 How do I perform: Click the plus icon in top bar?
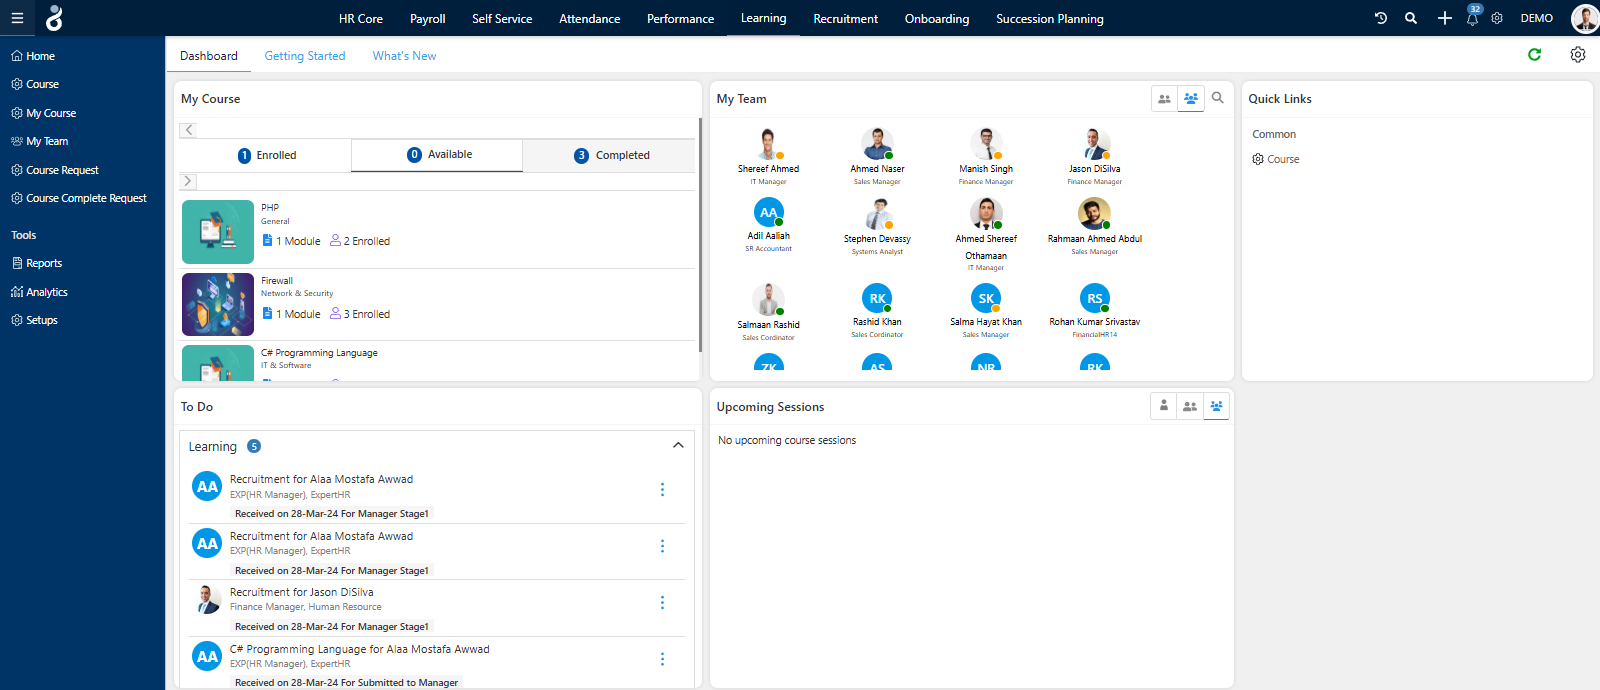click(x=1444, y=18)
